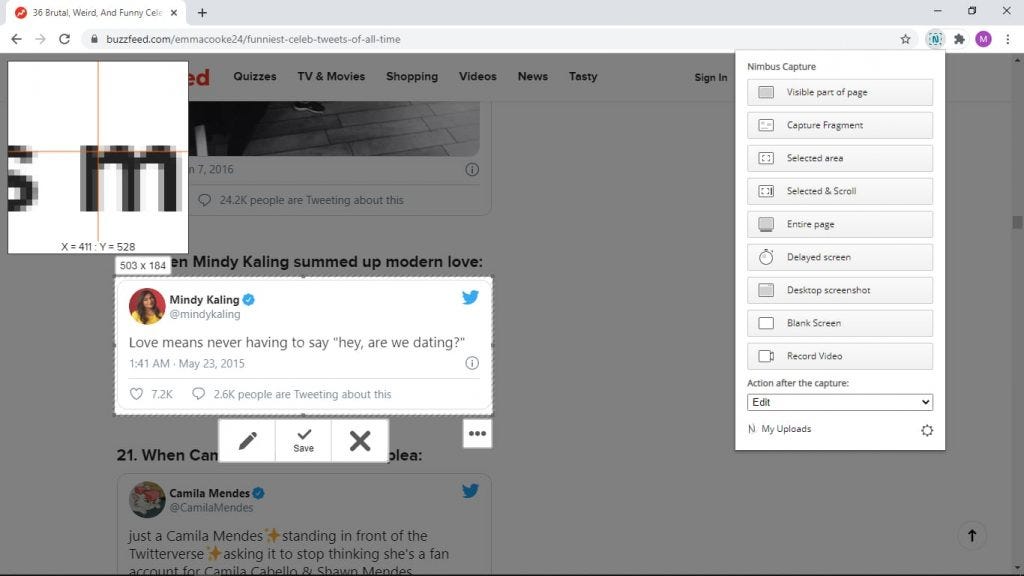This screenshot has width=1024, height=576.
Task: Click inside the browser address bar
Action: (x=400, y=38)
